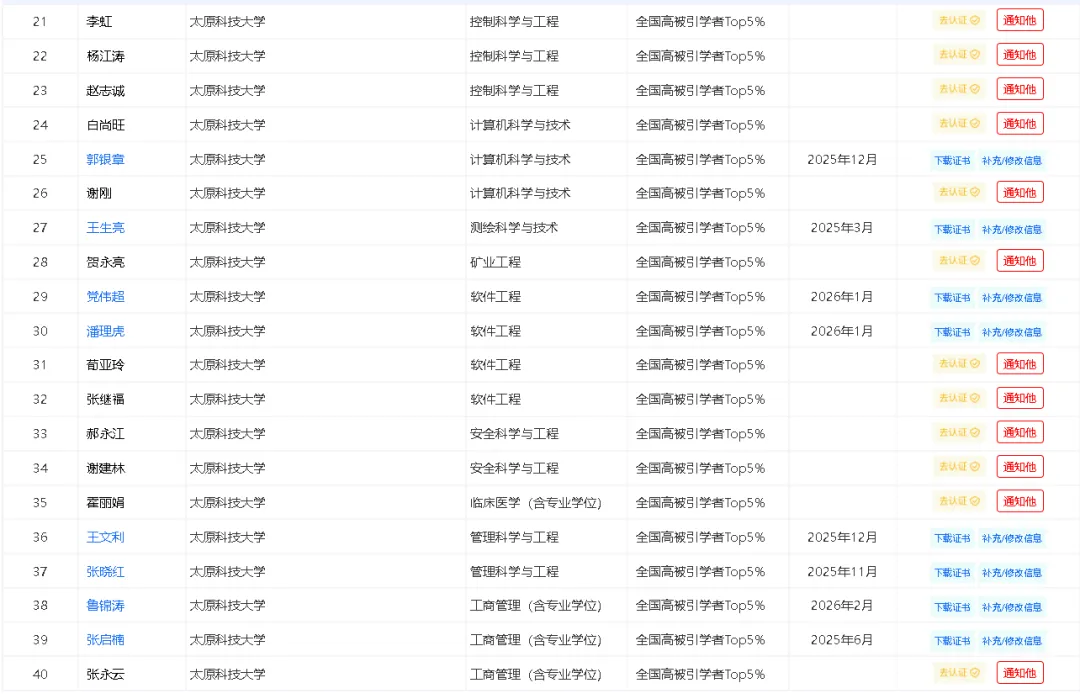1080x699 pixels.
Task: Click 补充/修改信息 for 郭银章
Action: 1011,160
